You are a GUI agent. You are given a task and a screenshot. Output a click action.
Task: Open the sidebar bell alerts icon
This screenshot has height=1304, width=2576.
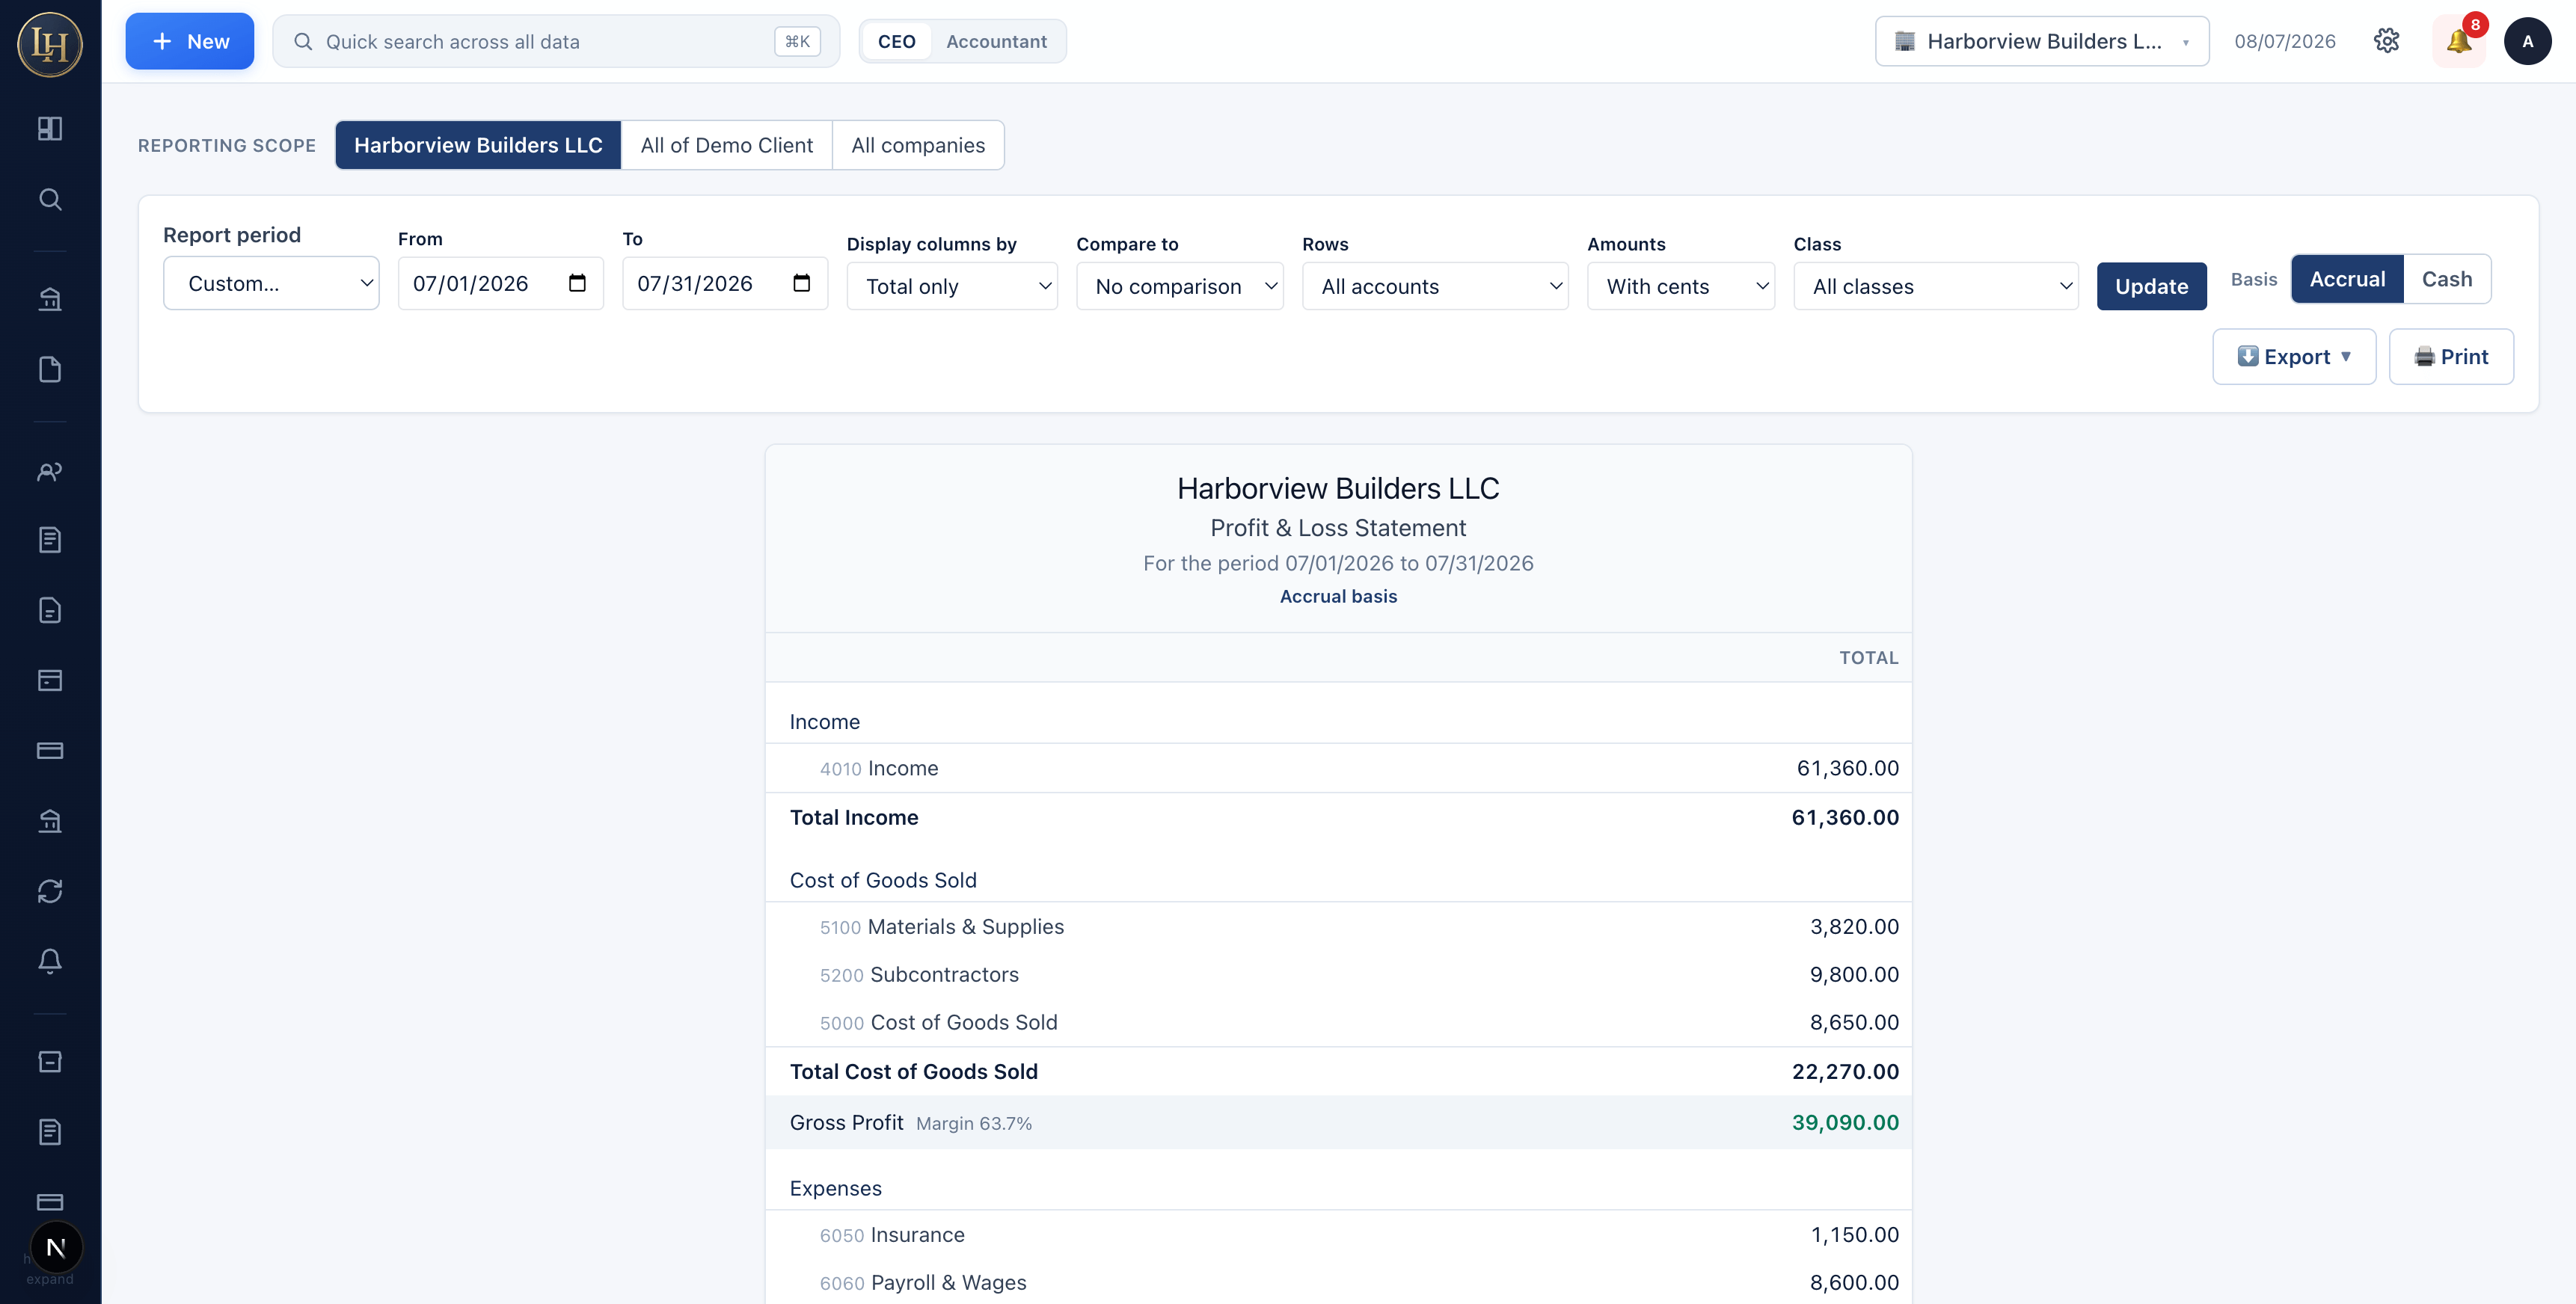pos(50,961)
